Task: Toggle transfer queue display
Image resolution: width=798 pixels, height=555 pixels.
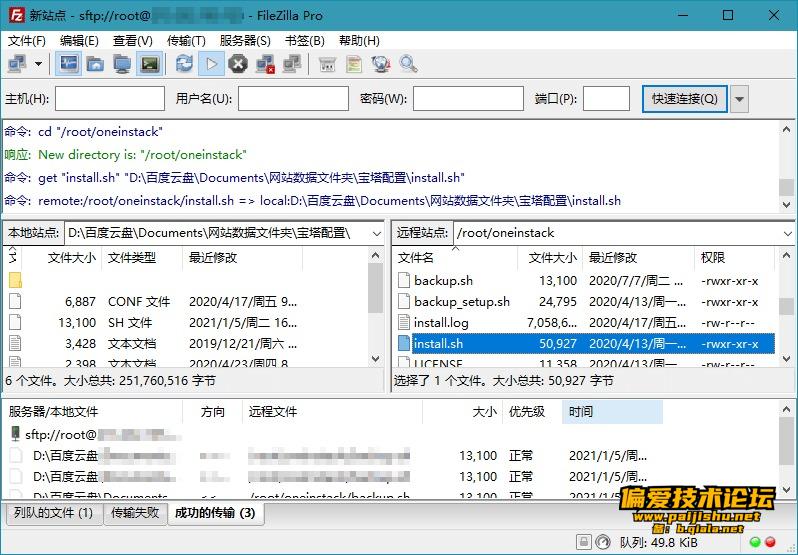Action: tap(150, 64)
